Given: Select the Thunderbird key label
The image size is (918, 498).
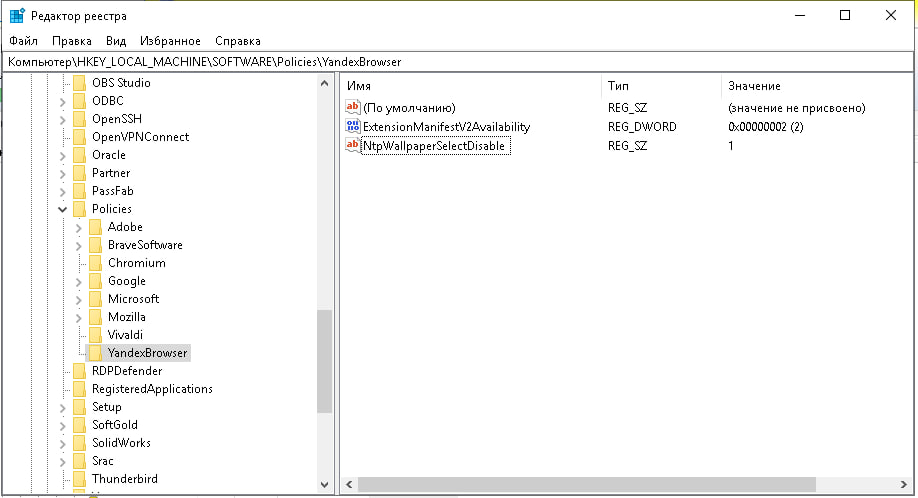Looking at the screenshot, I should 125,479.
